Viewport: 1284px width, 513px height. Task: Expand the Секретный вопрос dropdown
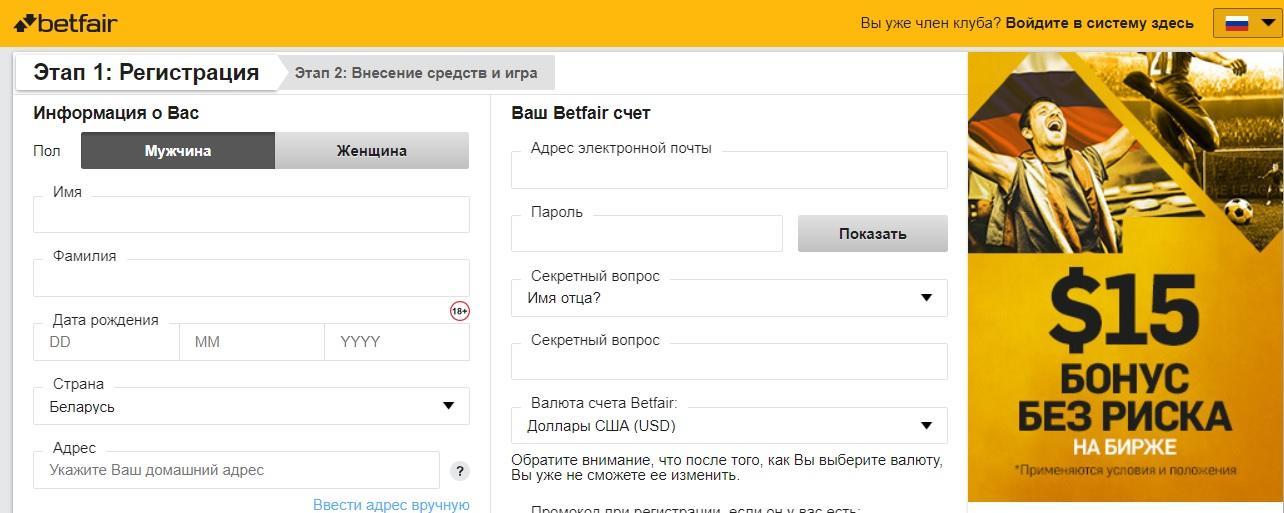[x=728, y=298]
